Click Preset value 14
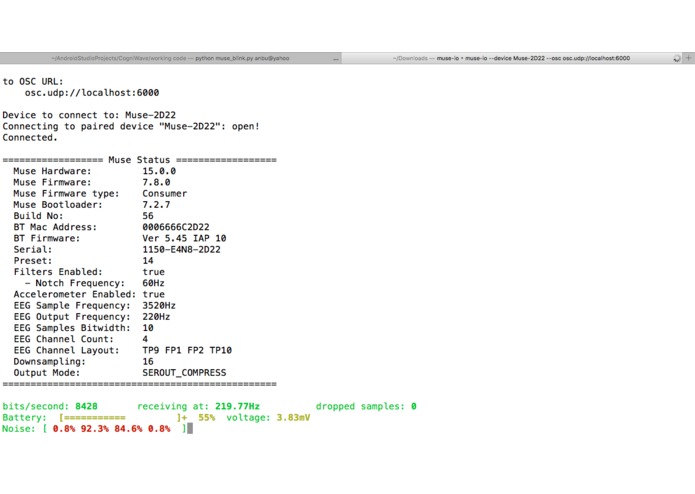 [x=148, y=261]
